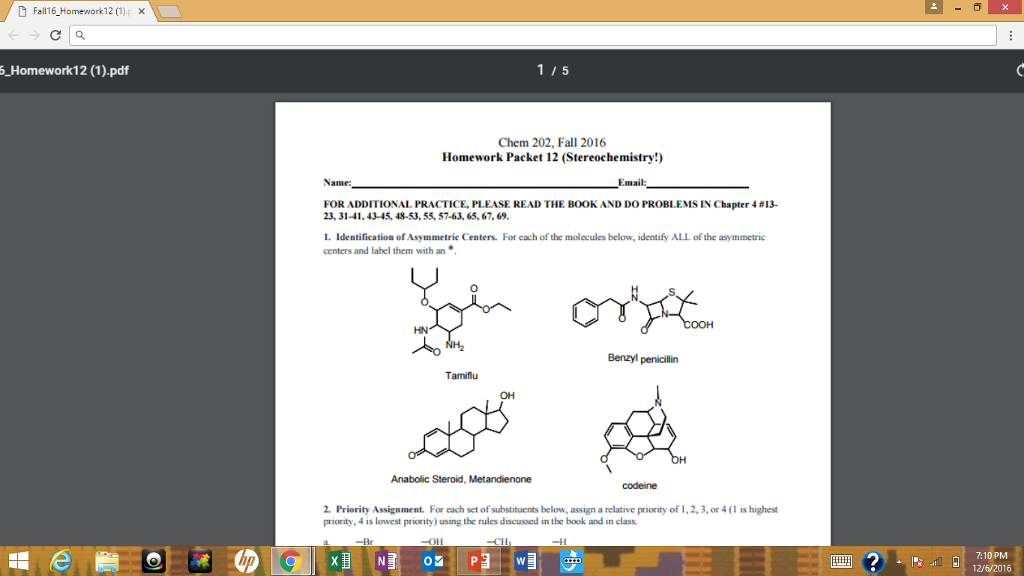This screenshot has width=1024, height=576.
Task: Click the codeine structure drawing
Action: pos(643,428)
